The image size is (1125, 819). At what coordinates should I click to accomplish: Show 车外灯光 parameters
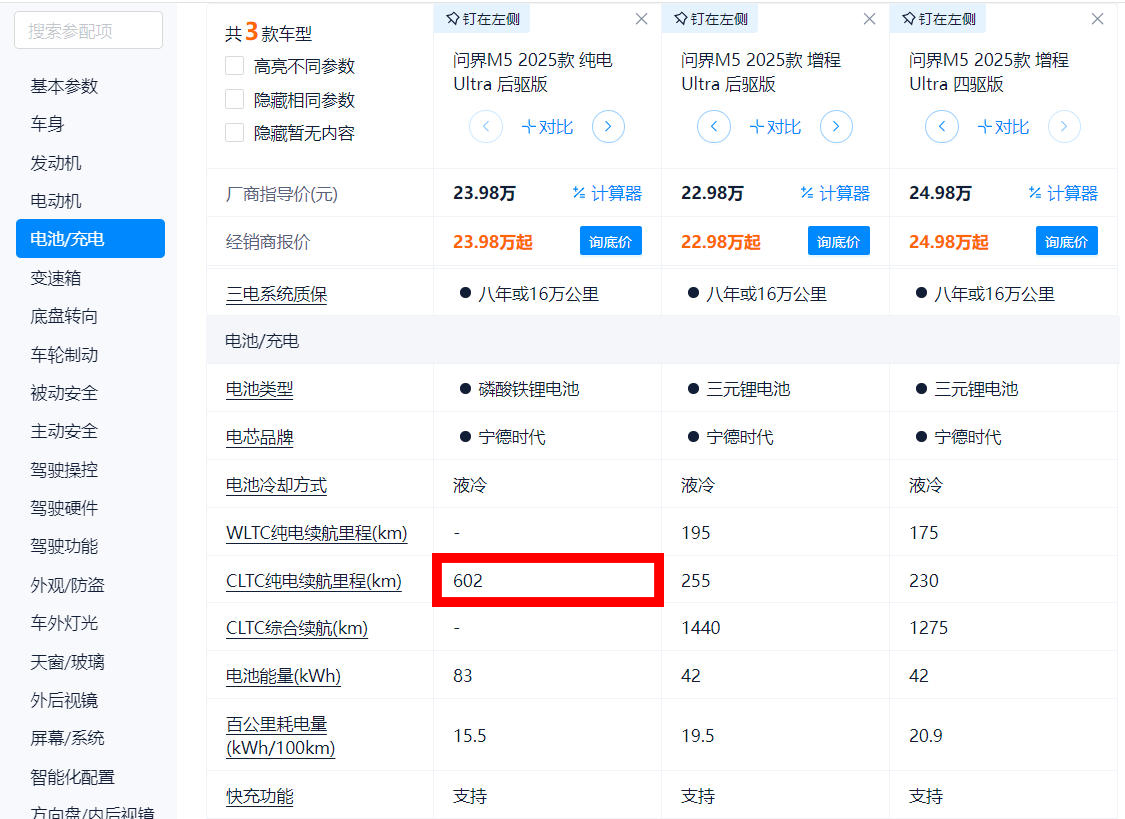[64, 623]
